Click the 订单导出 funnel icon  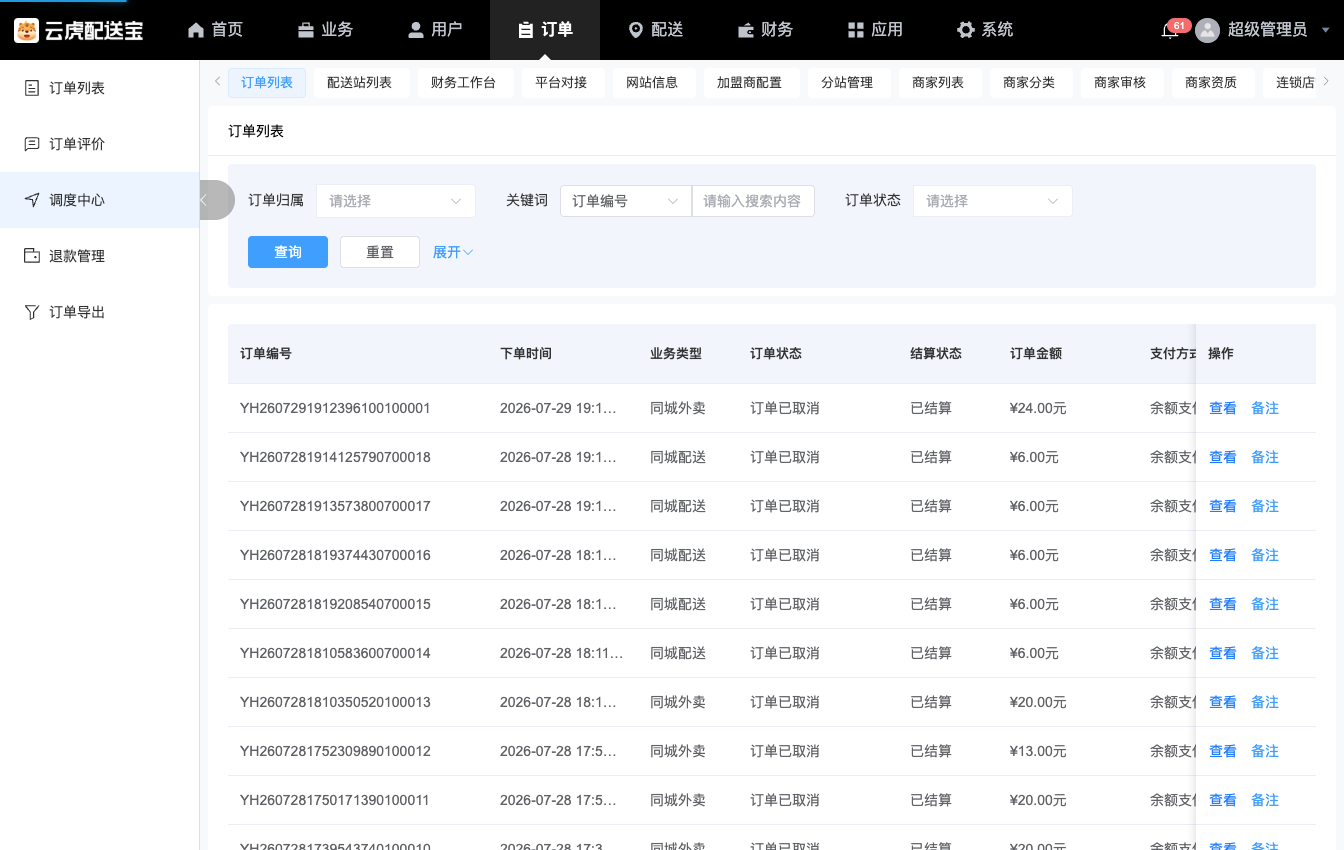click(32, 312)
